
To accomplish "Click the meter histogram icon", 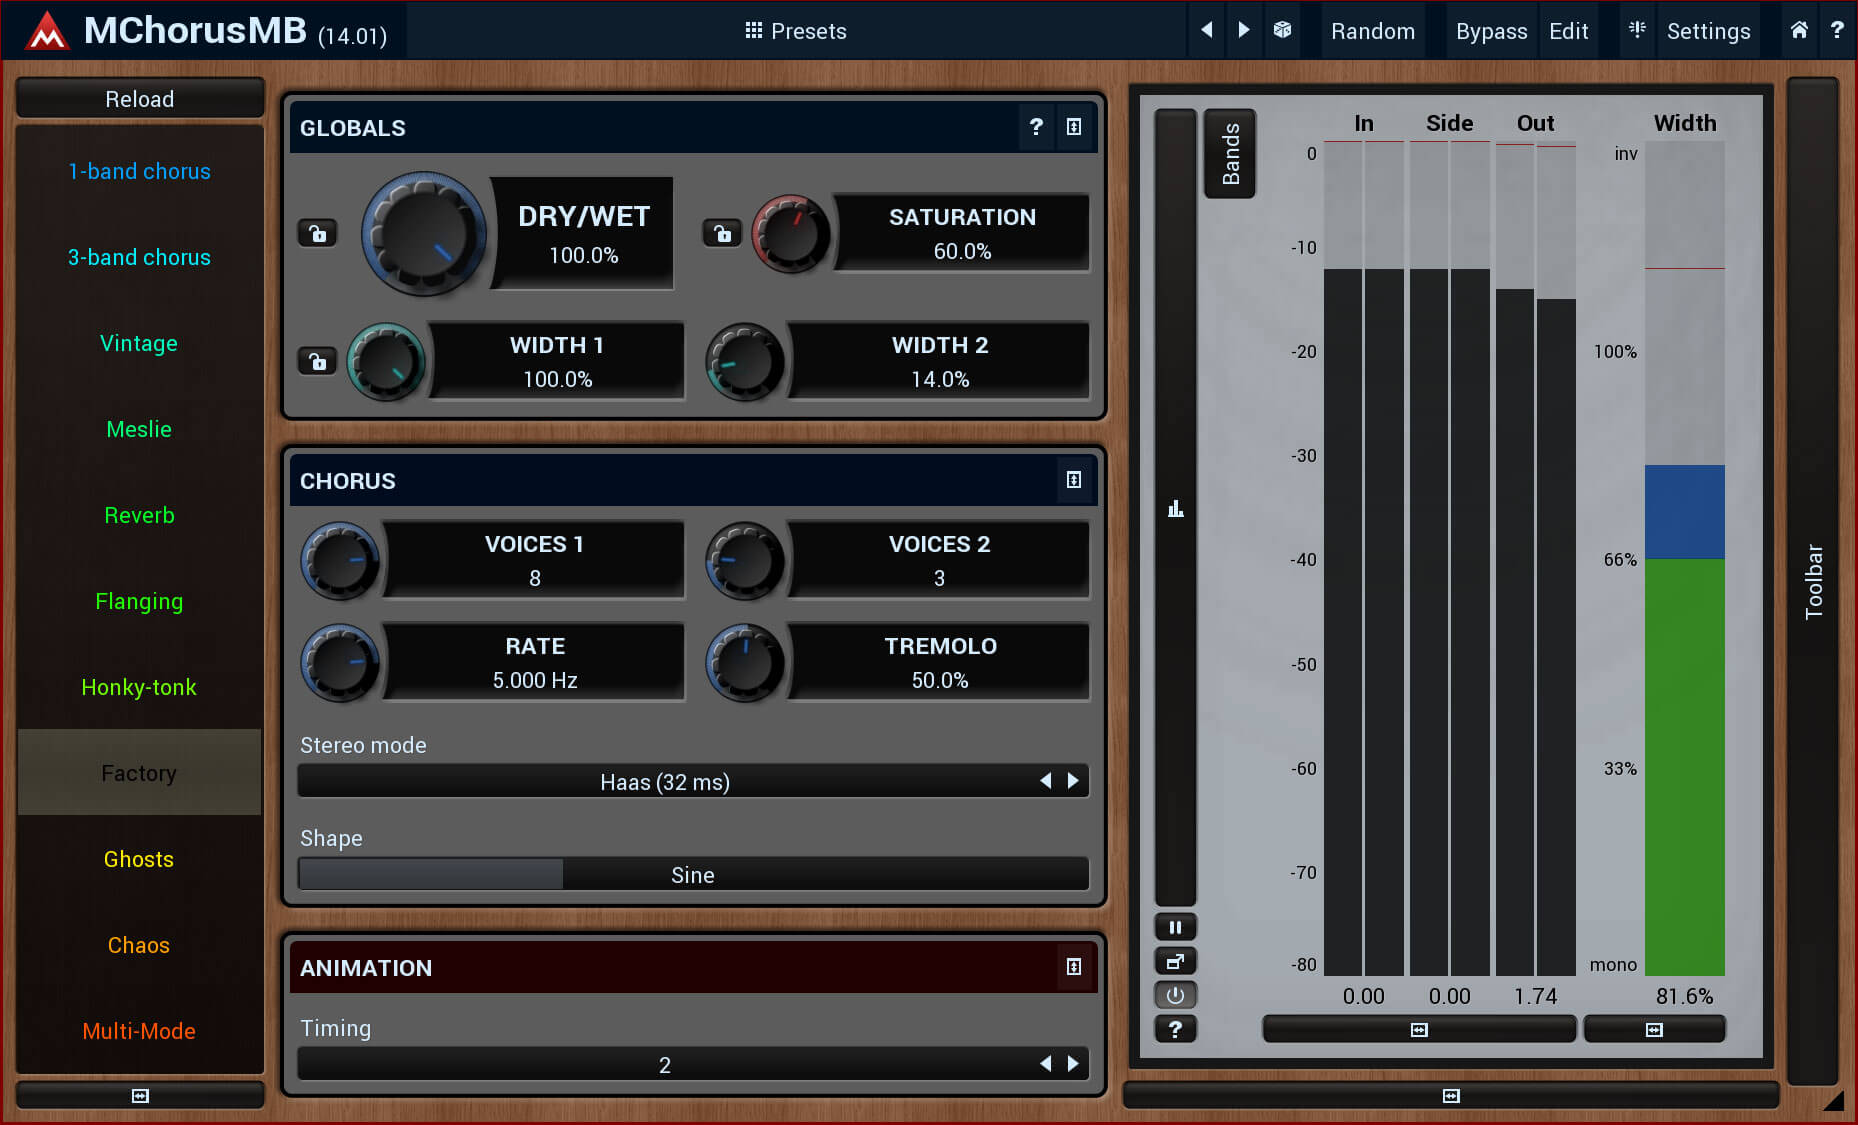I will coord(1176,509).
